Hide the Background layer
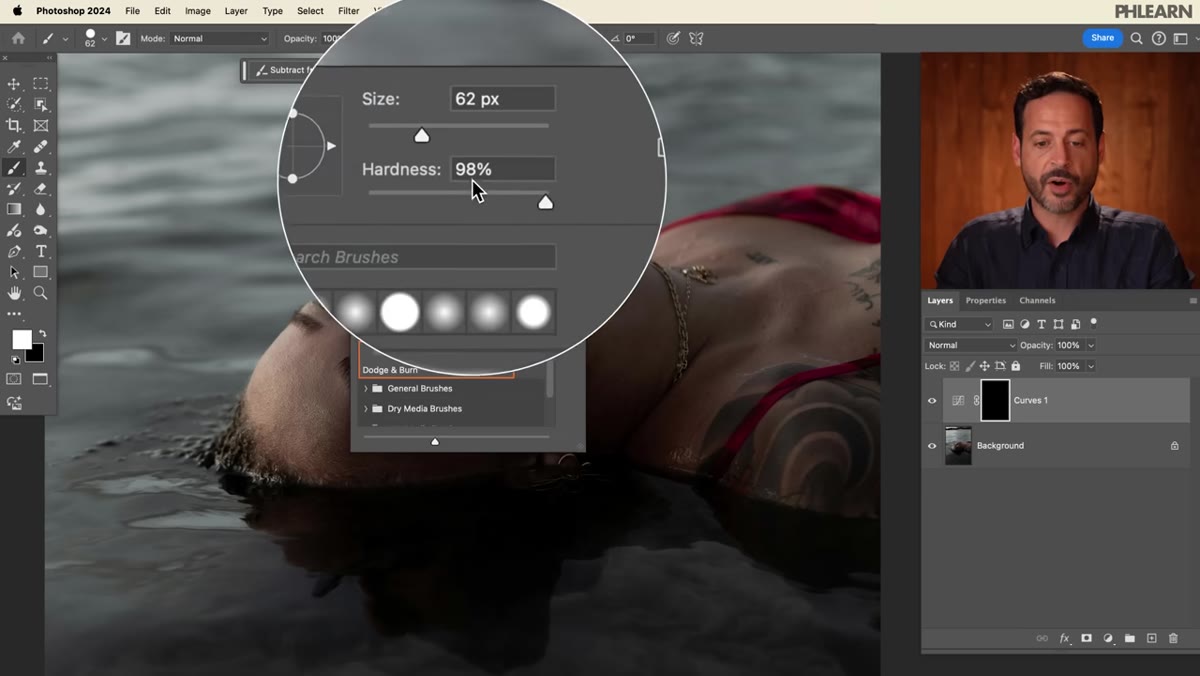 [x=932, y=446]
